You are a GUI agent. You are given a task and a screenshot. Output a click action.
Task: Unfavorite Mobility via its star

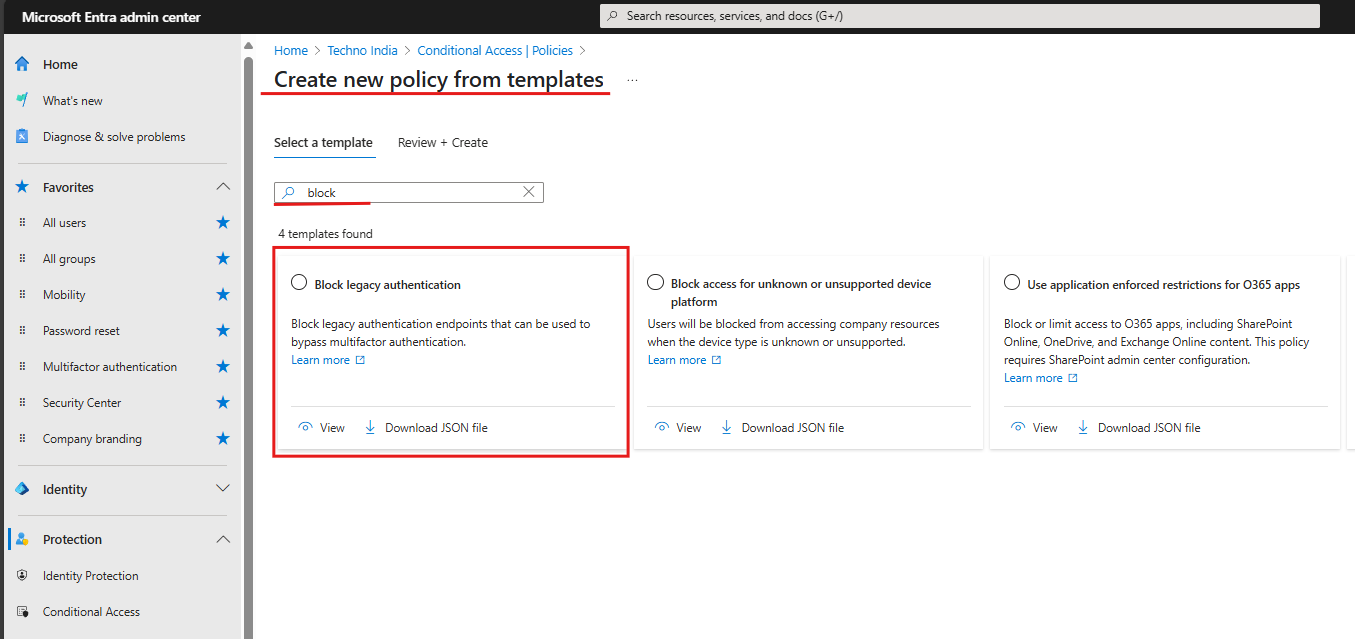point(223,295)
